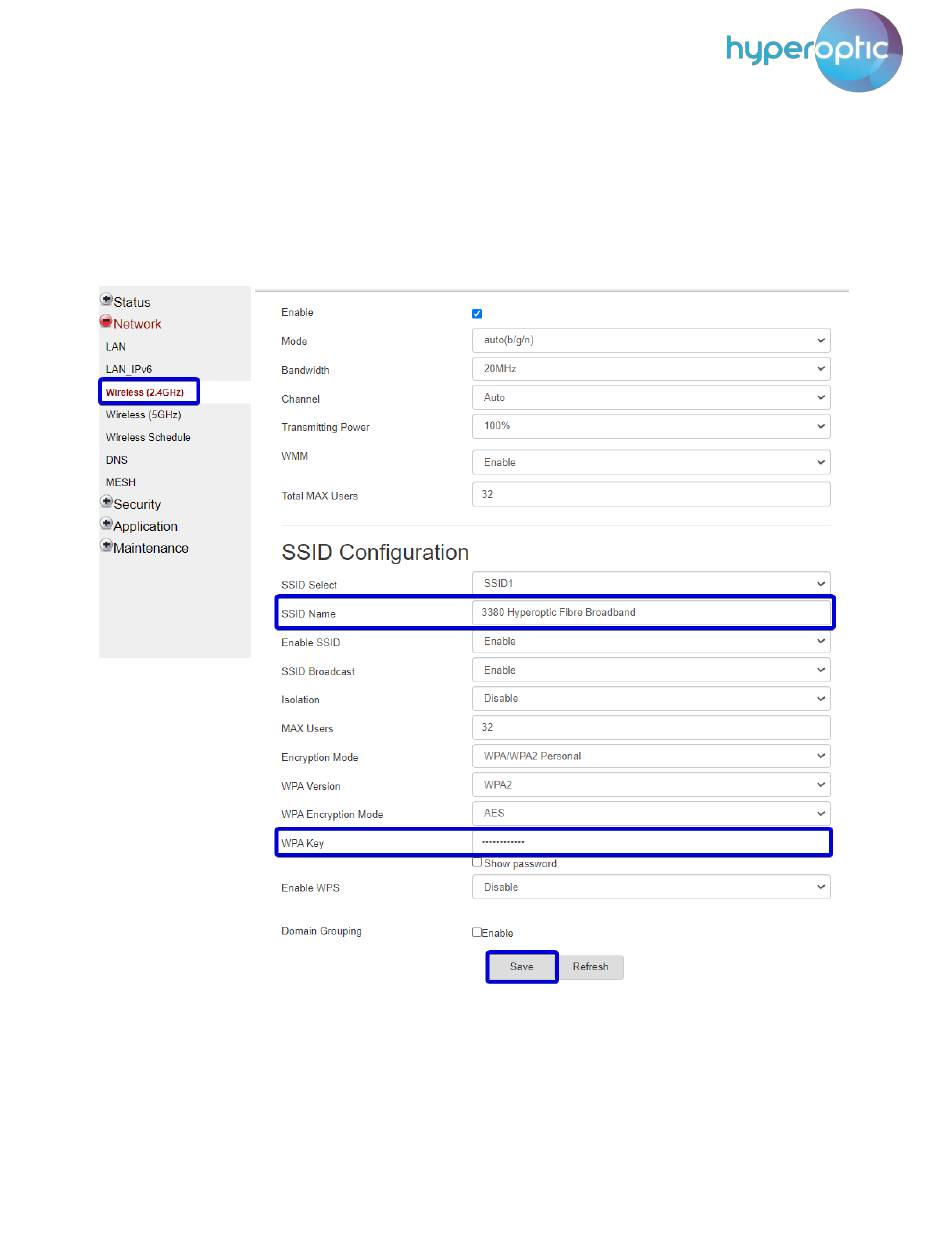Open the MESH settings page
This screenshot has width=950, height=1241.
point(121,482)
